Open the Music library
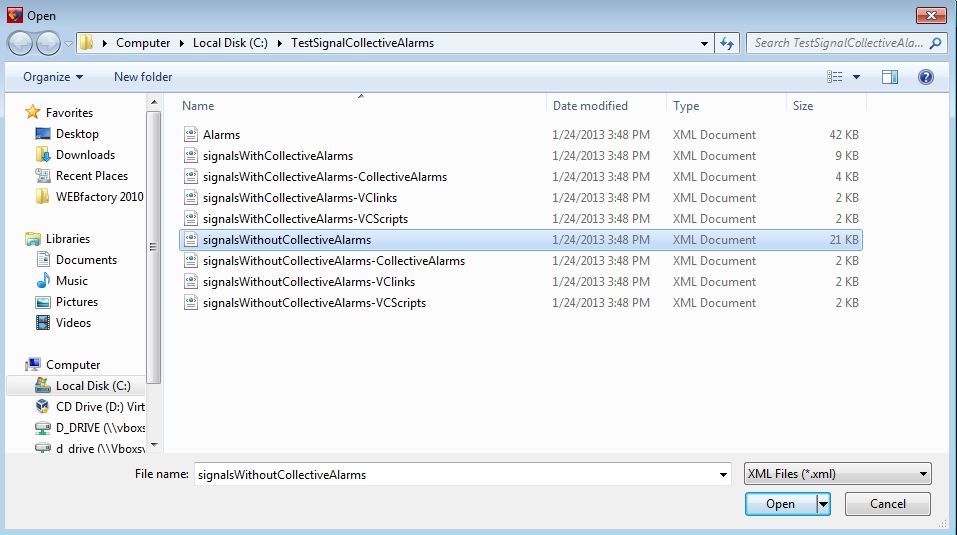Image resolution: width=957 pixels, height=535 pixels. point(62,281)
